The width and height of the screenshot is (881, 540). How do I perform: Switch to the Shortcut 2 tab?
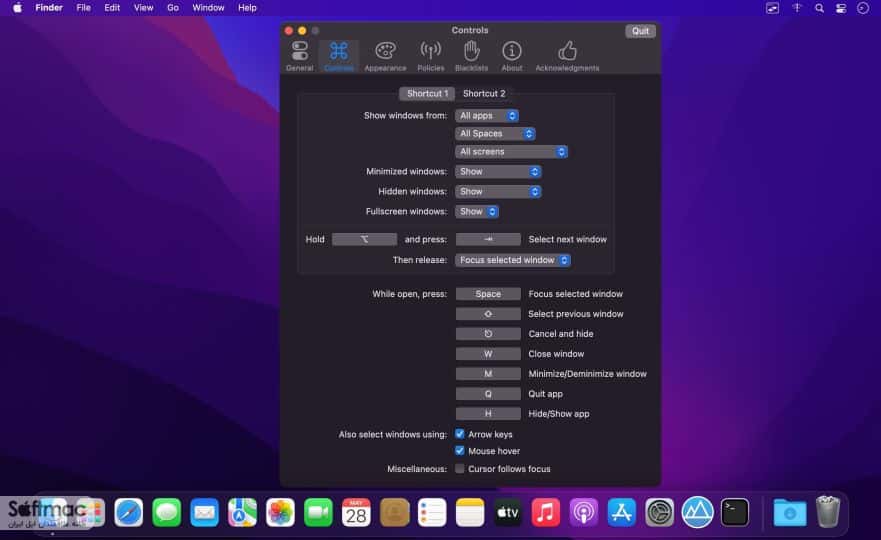tap(484, 93)
